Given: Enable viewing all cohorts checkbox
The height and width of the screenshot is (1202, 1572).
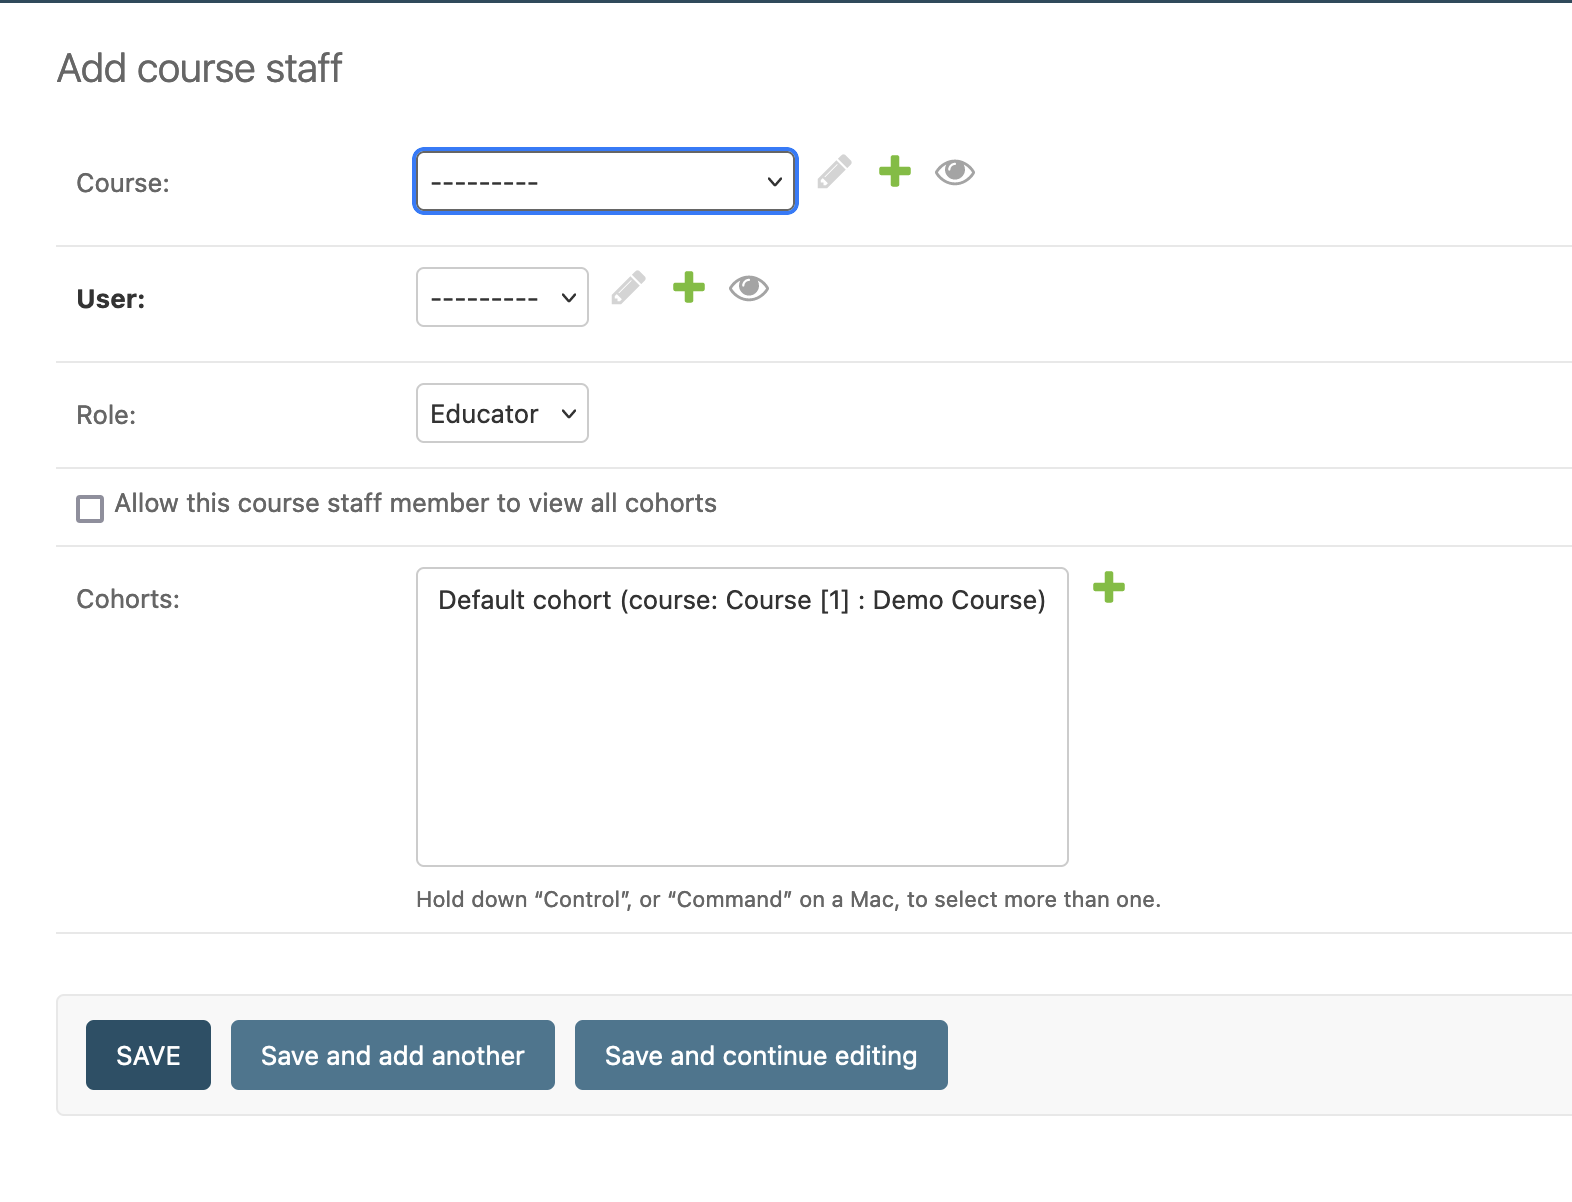Looking at the screenshot, I should [90, 508].
